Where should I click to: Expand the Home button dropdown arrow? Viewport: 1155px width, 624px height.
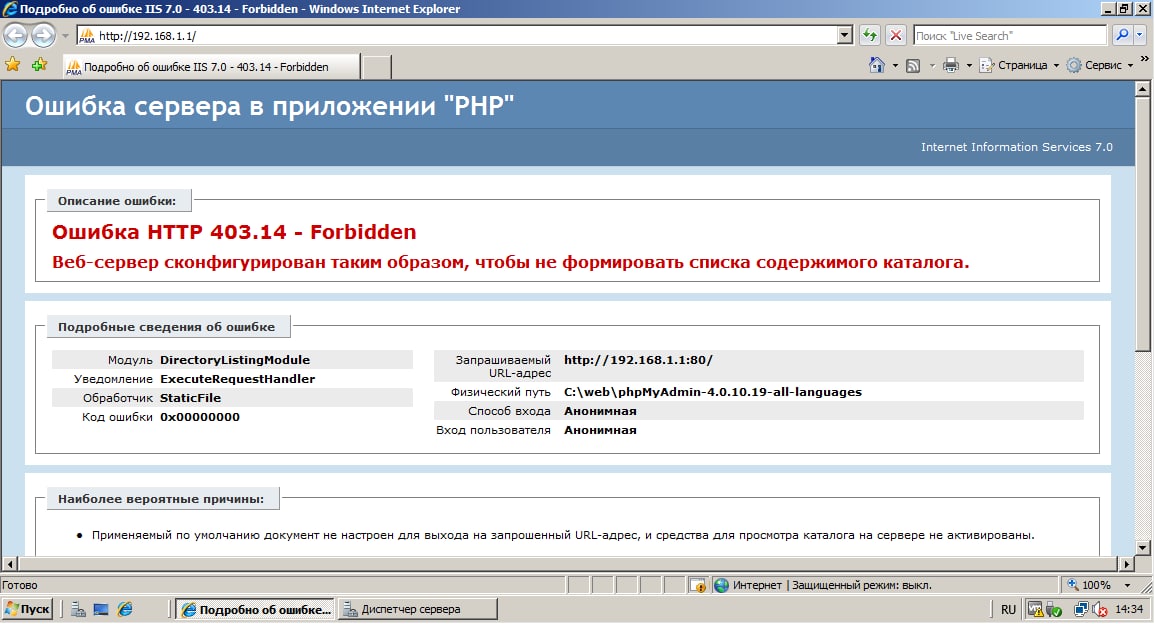point(895,66)
